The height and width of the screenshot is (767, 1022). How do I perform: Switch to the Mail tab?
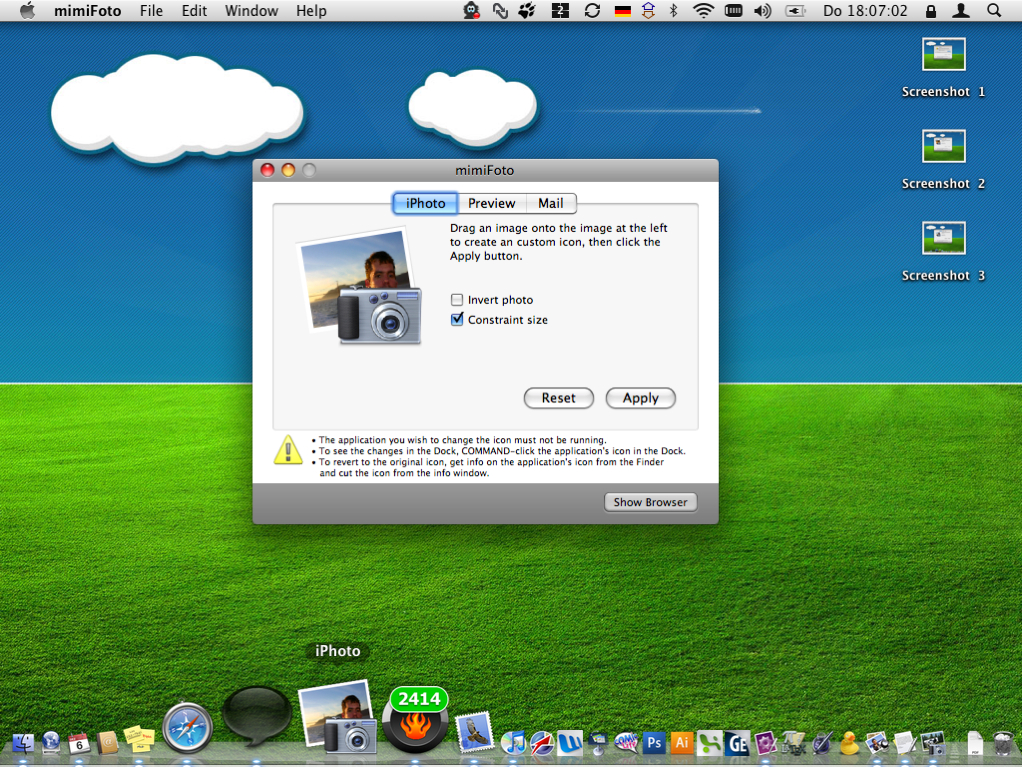[x=551, y=203]
